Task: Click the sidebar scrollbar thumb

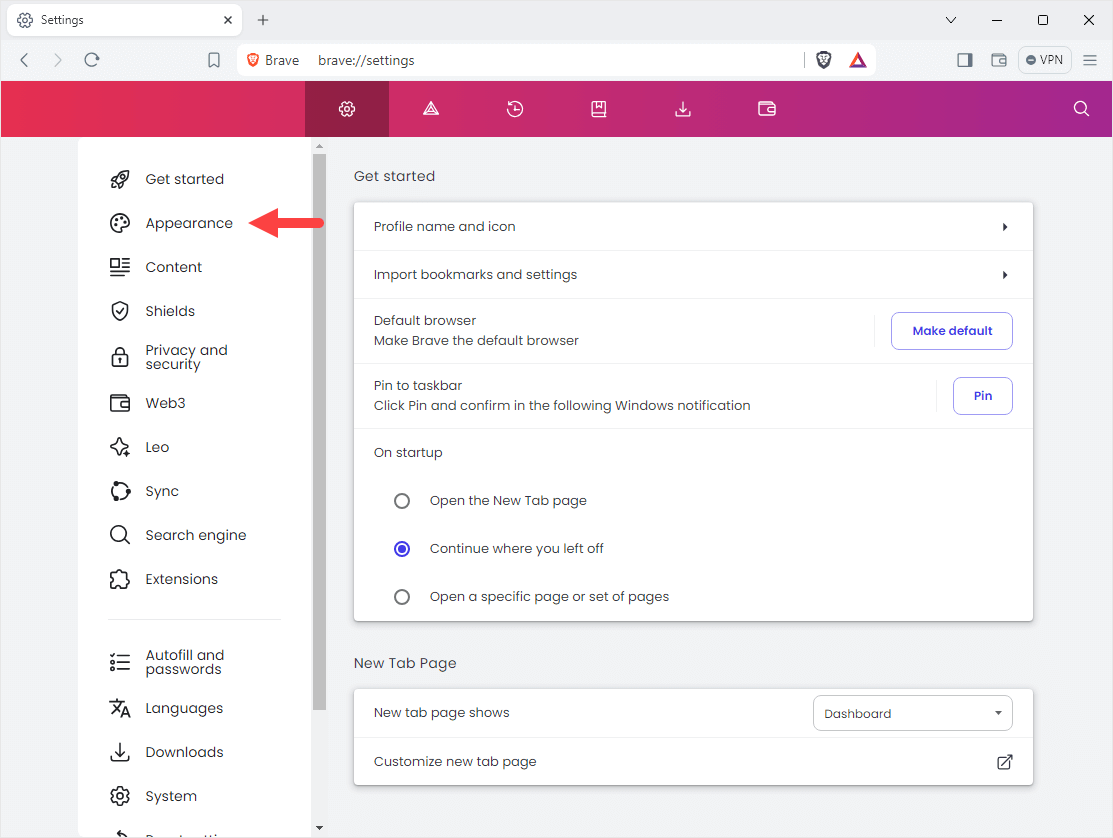Action: (x=319, y=431)
